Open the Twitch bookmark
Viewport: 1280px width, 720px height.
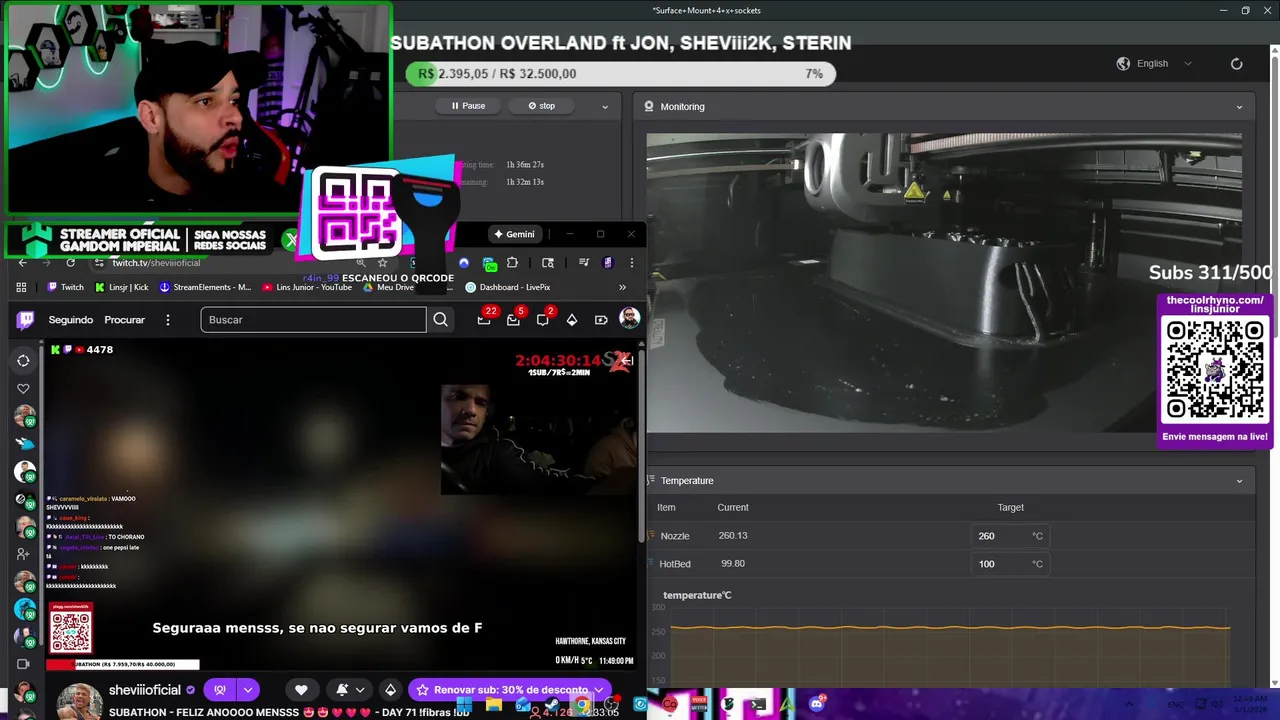(66, 287)
